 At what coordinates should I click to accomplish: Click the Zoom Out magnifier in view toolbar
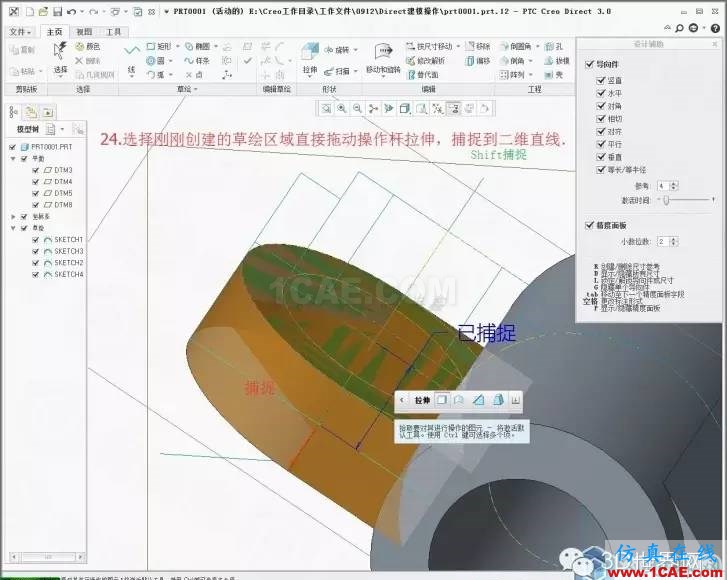click(x=357, y=108)
